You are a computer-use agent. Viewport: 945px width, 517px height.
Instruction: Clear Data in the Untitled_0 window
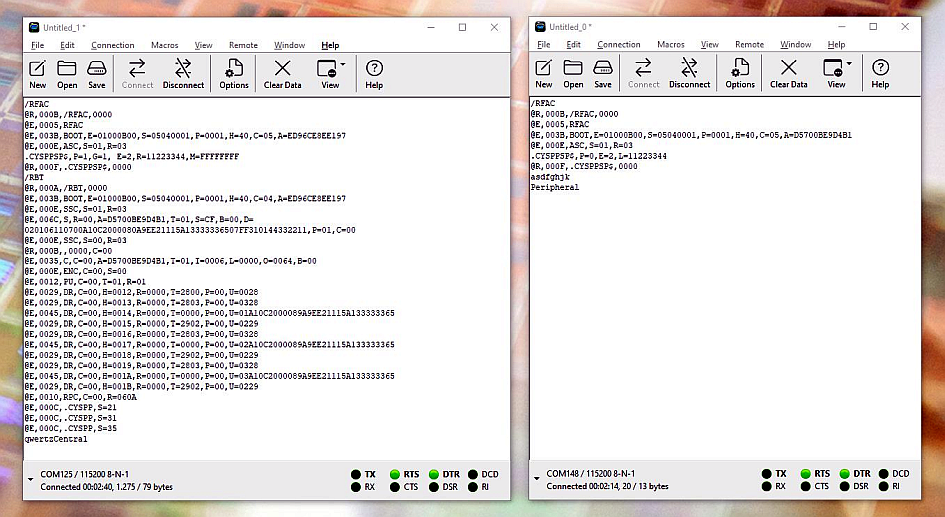(x=788, y=73)
